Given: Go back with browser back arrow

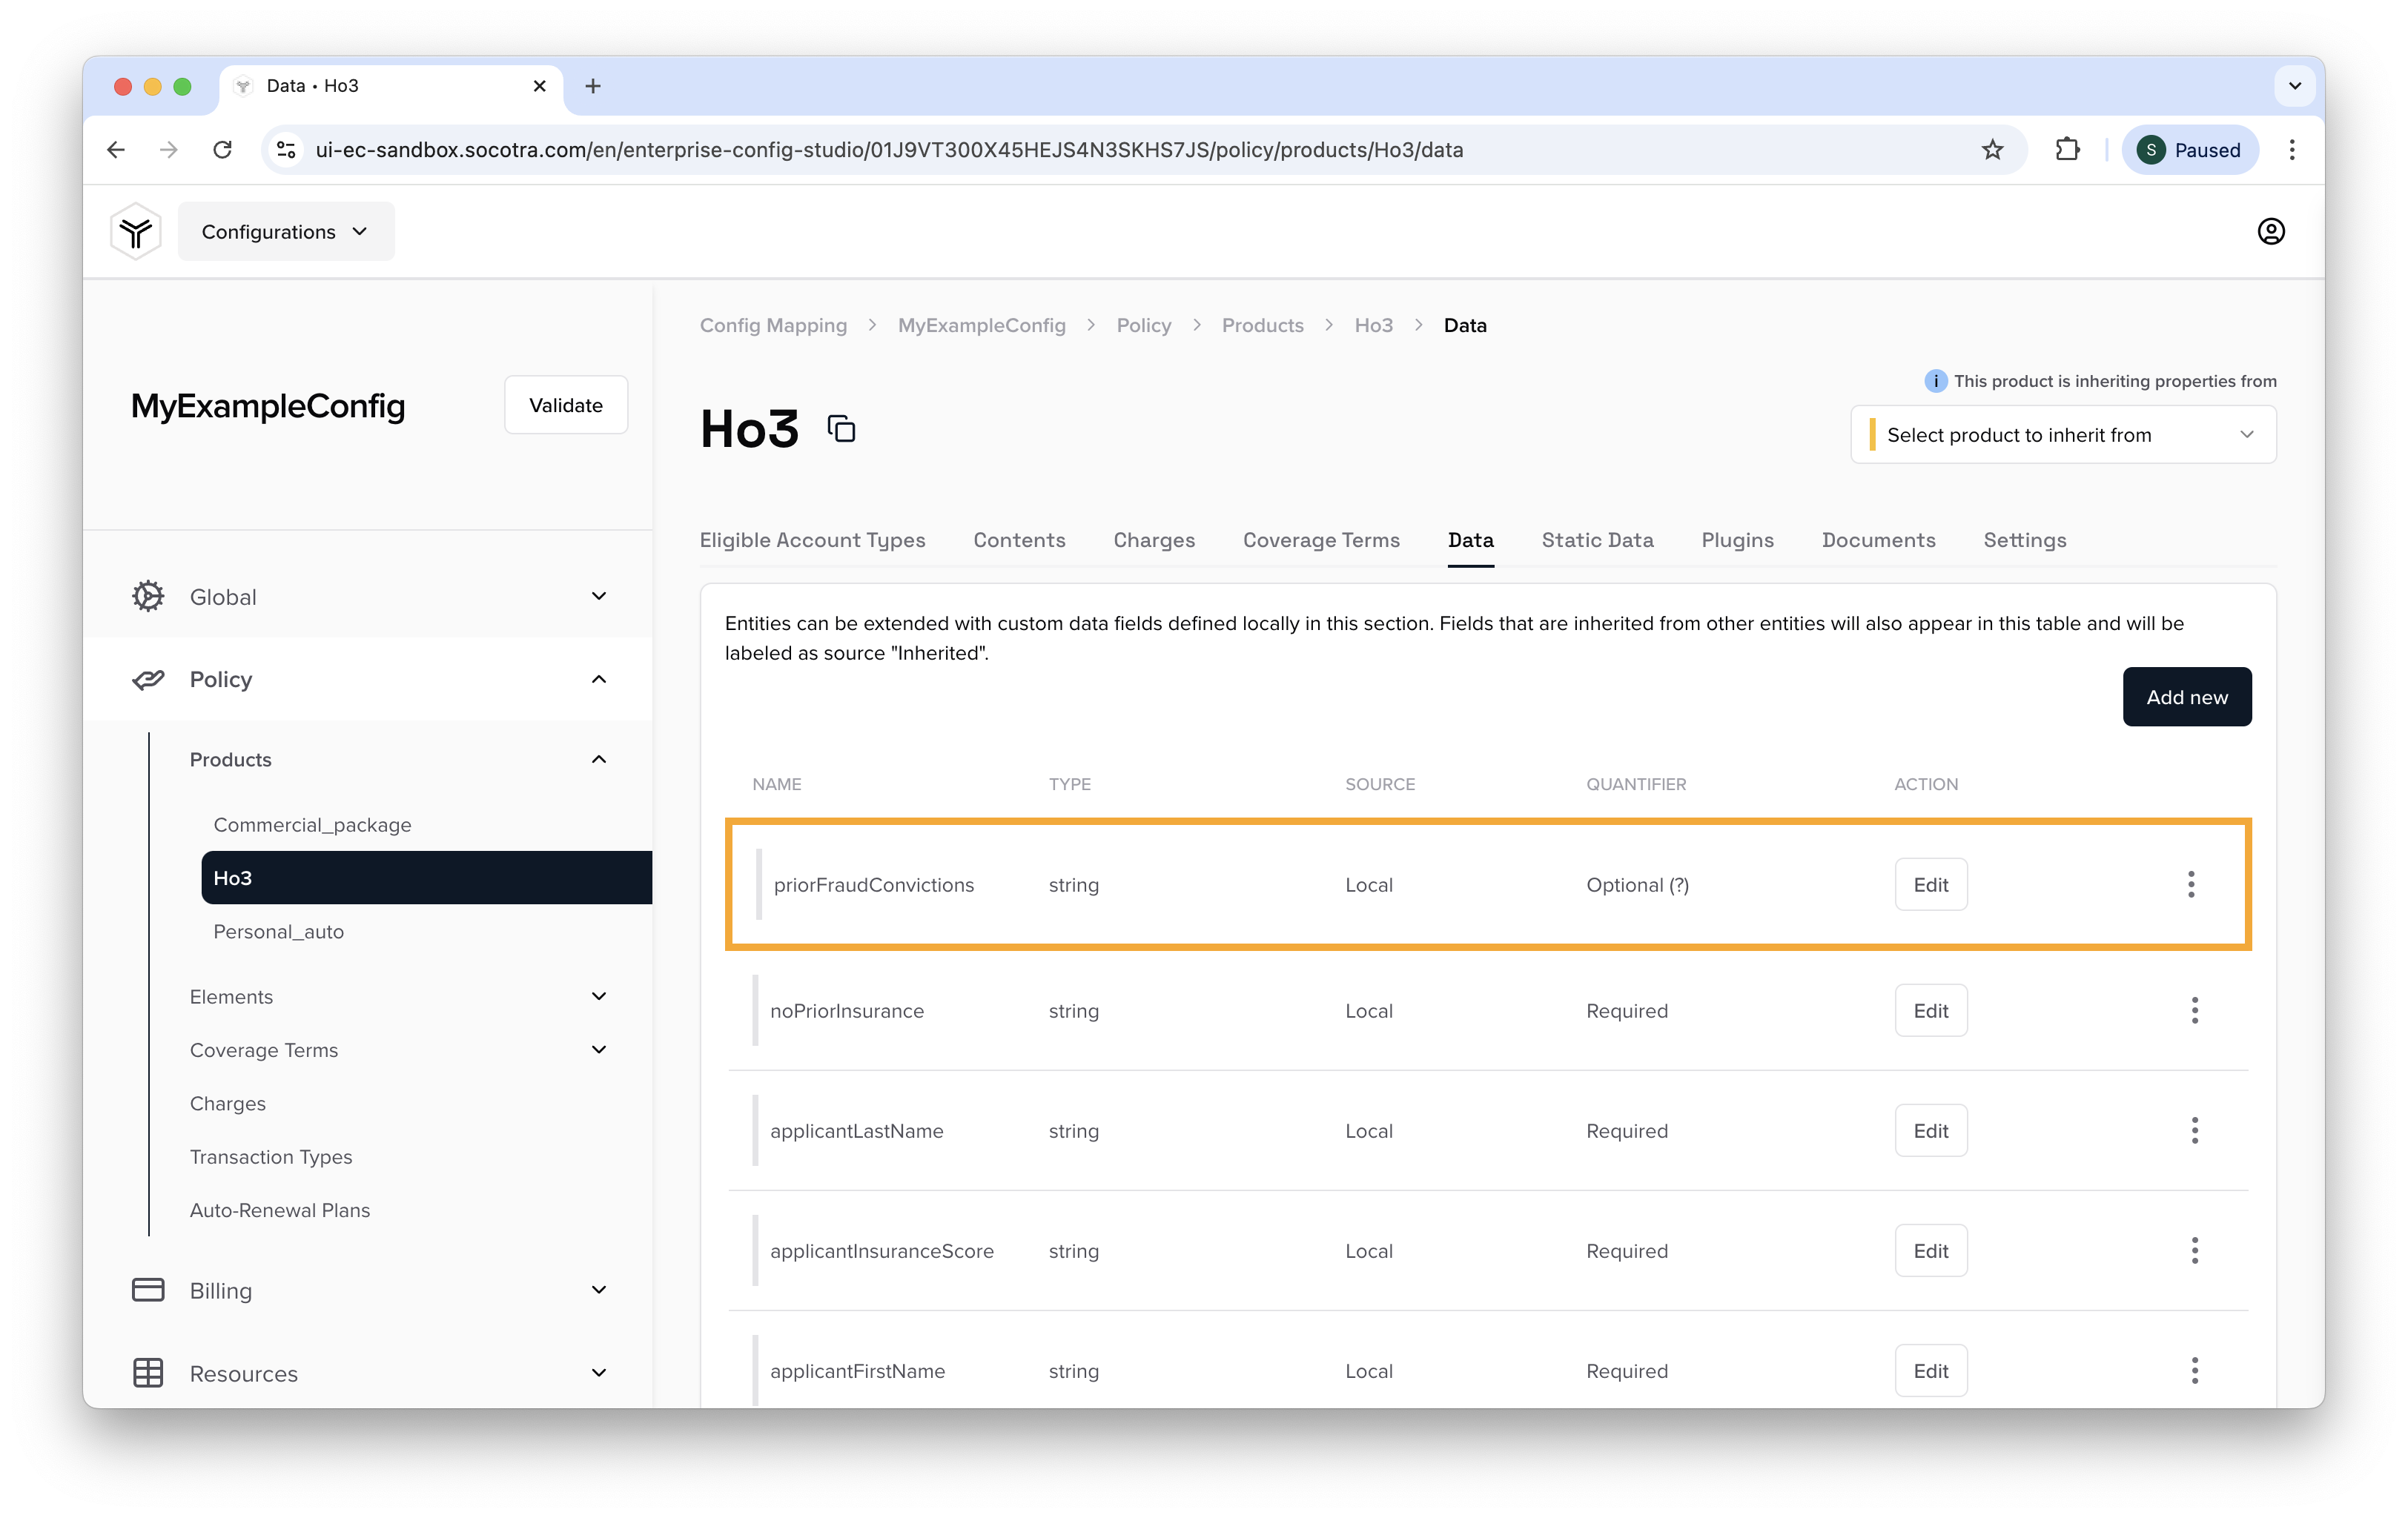Looking at the screenshot, I should [116, 149].
